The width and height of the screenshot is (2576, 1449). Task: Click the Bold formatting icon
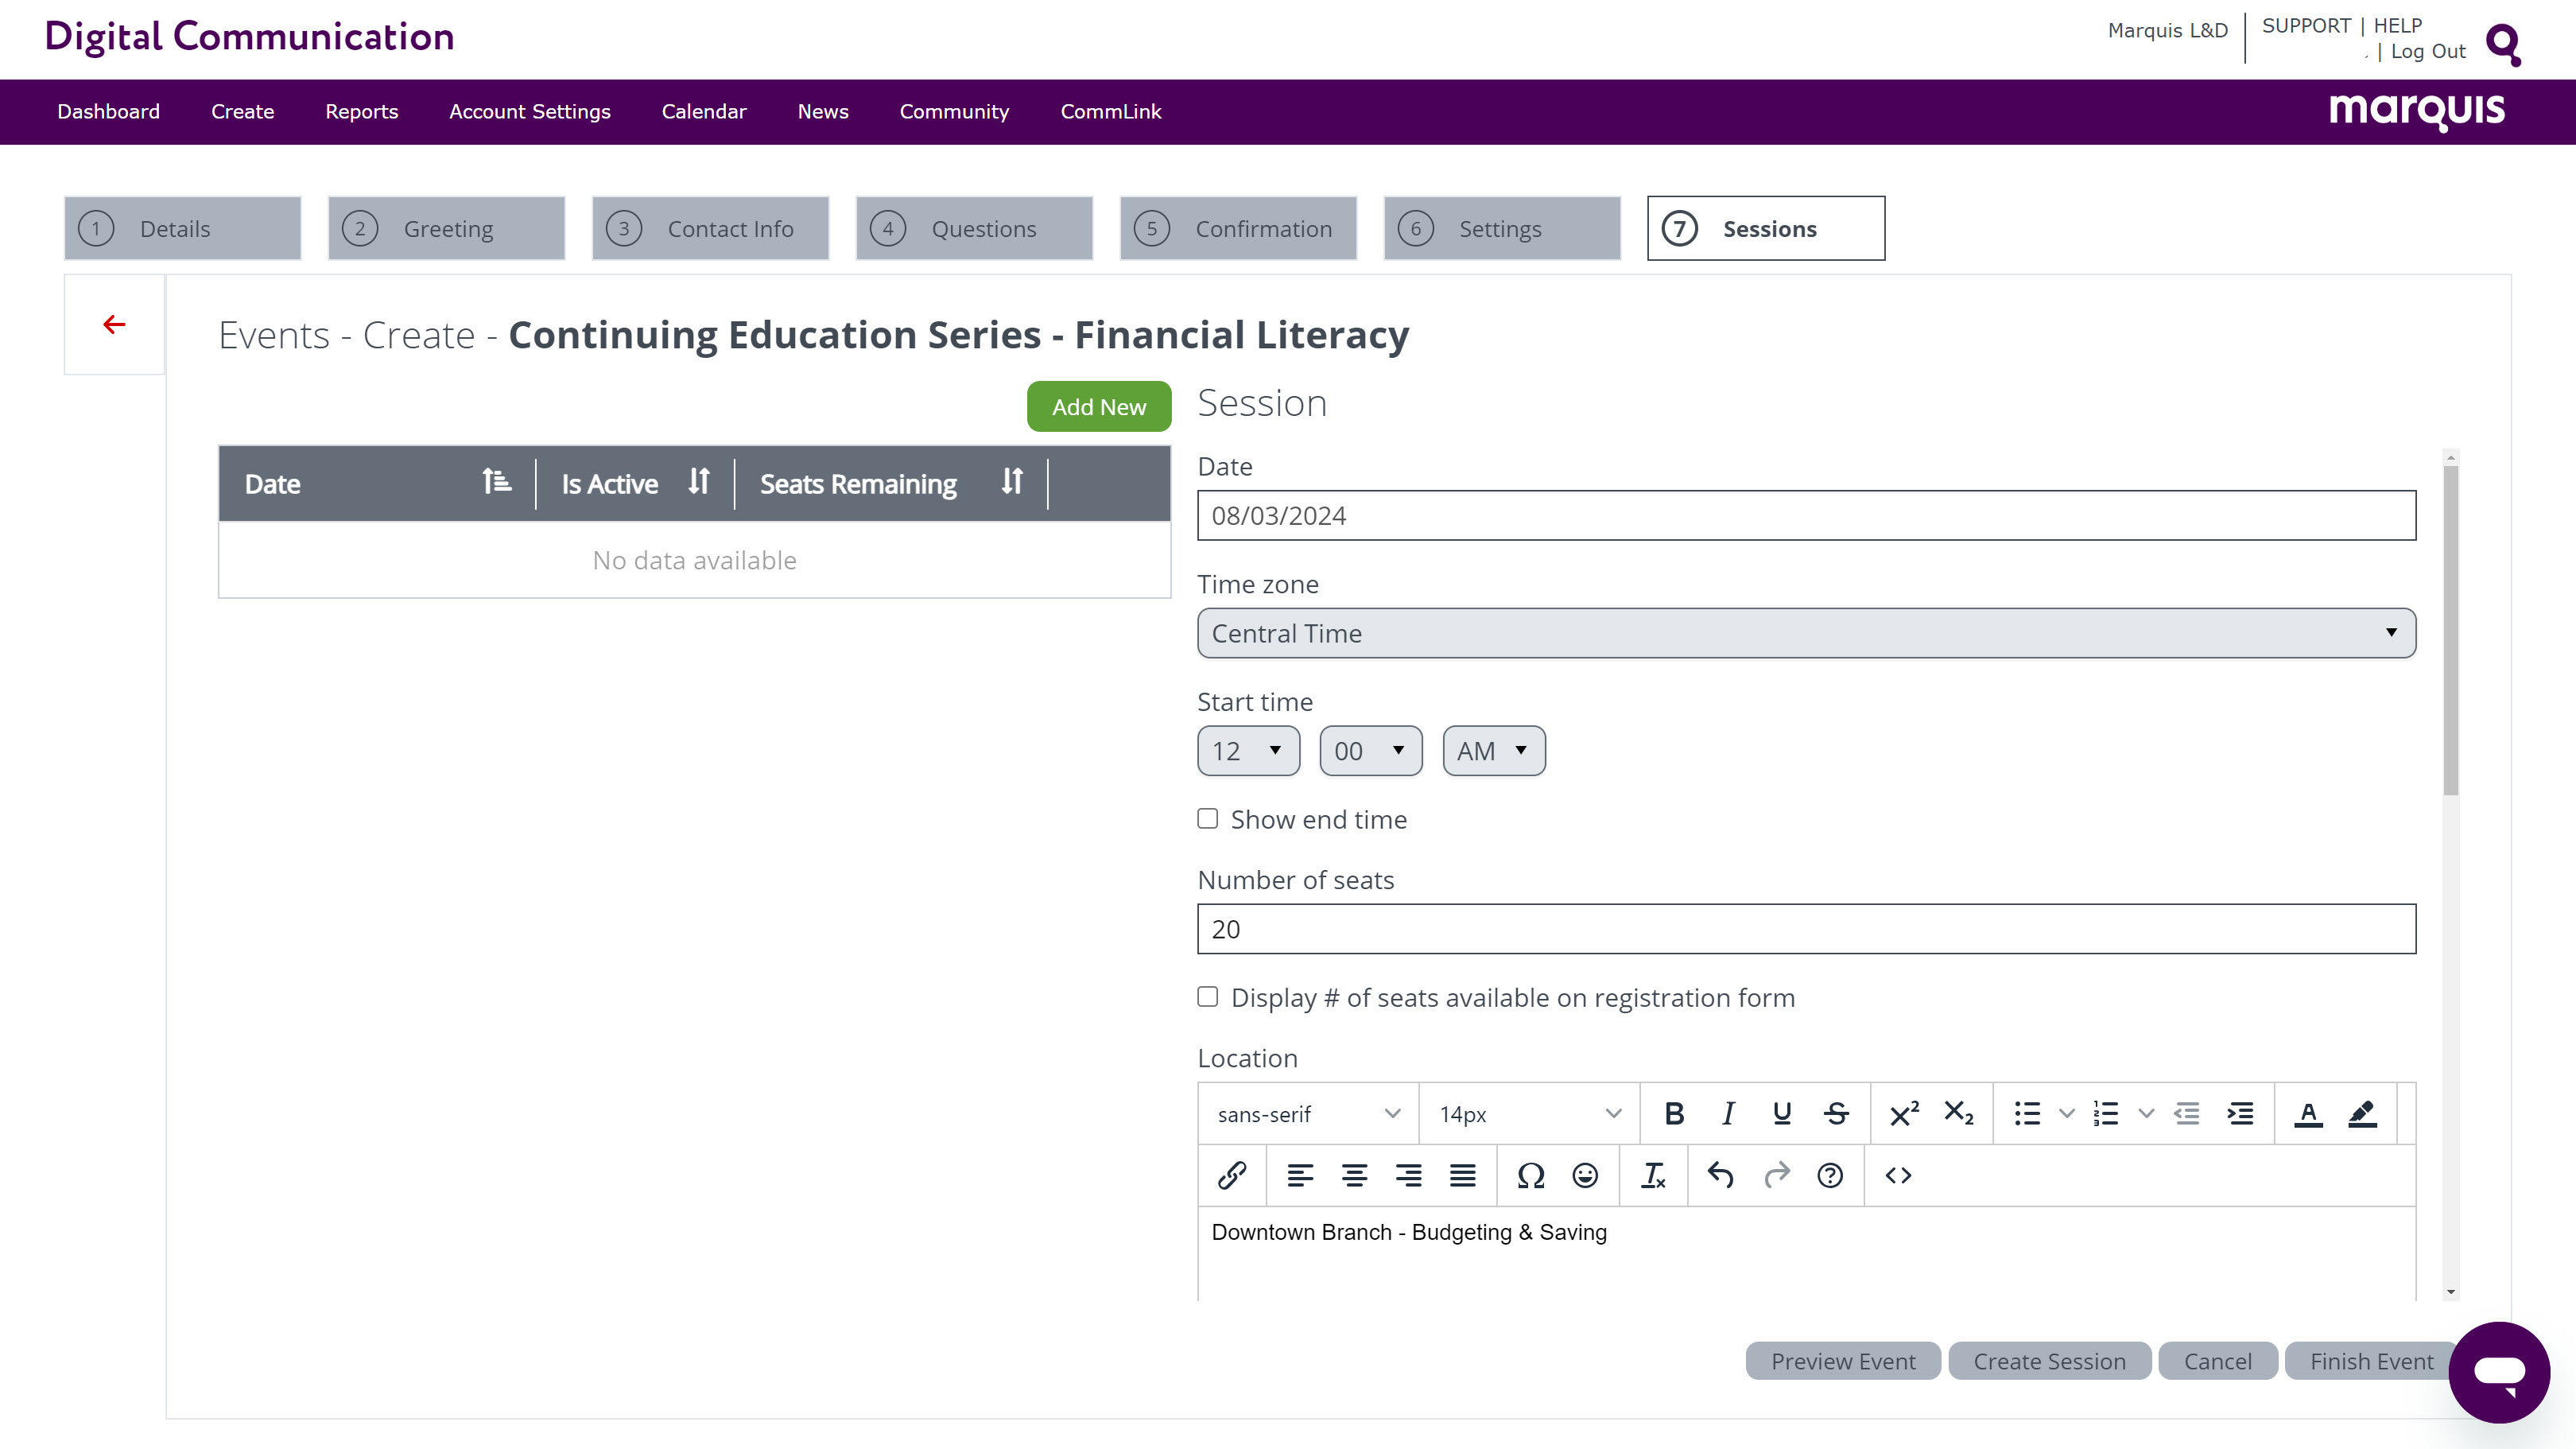tap(1674, 1113)
